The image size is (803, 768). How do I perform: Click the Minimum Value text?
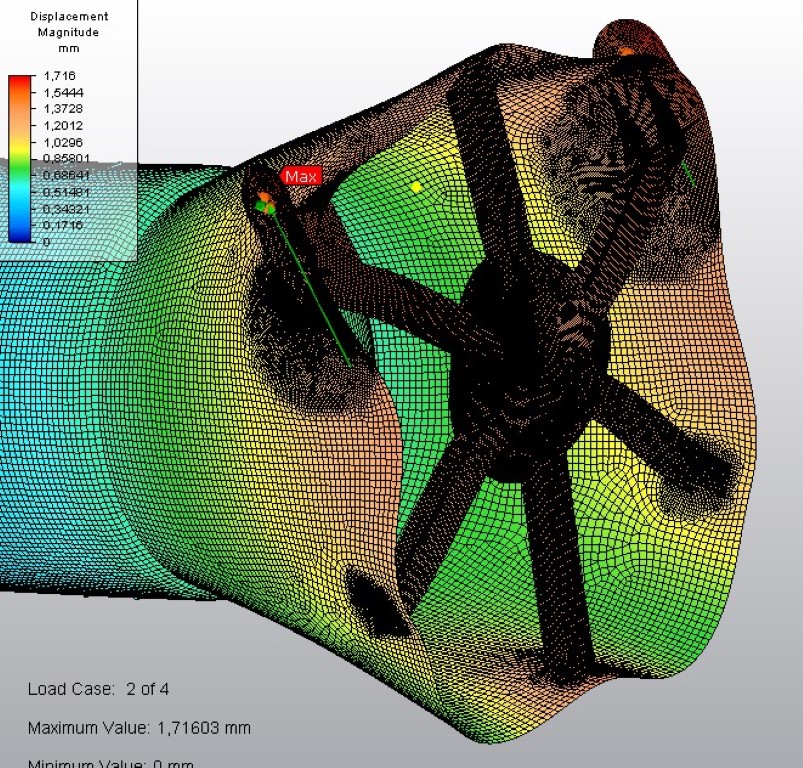pyautogui.click(x=110, y=763)
